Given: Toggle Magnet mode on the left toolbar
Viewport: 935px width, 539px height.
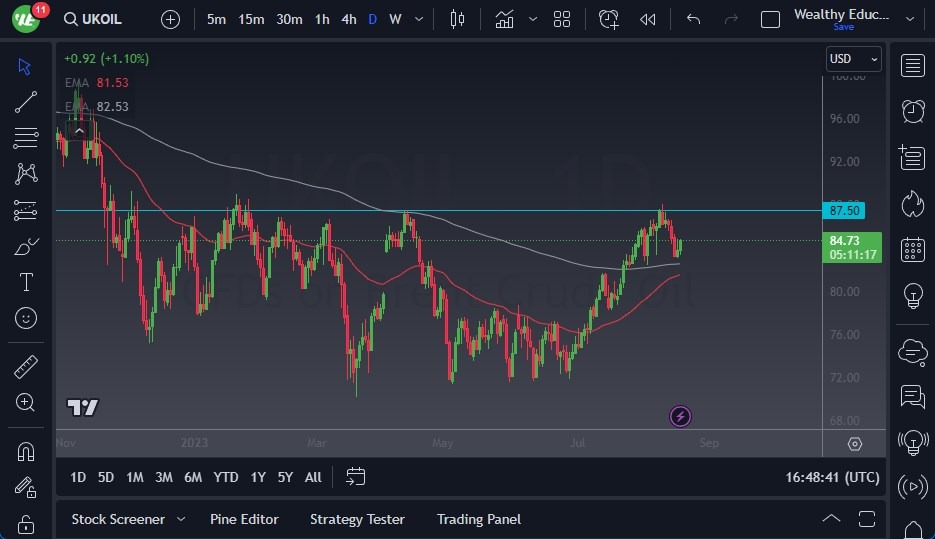Looking at the screenshot, I should pos(26,451).
